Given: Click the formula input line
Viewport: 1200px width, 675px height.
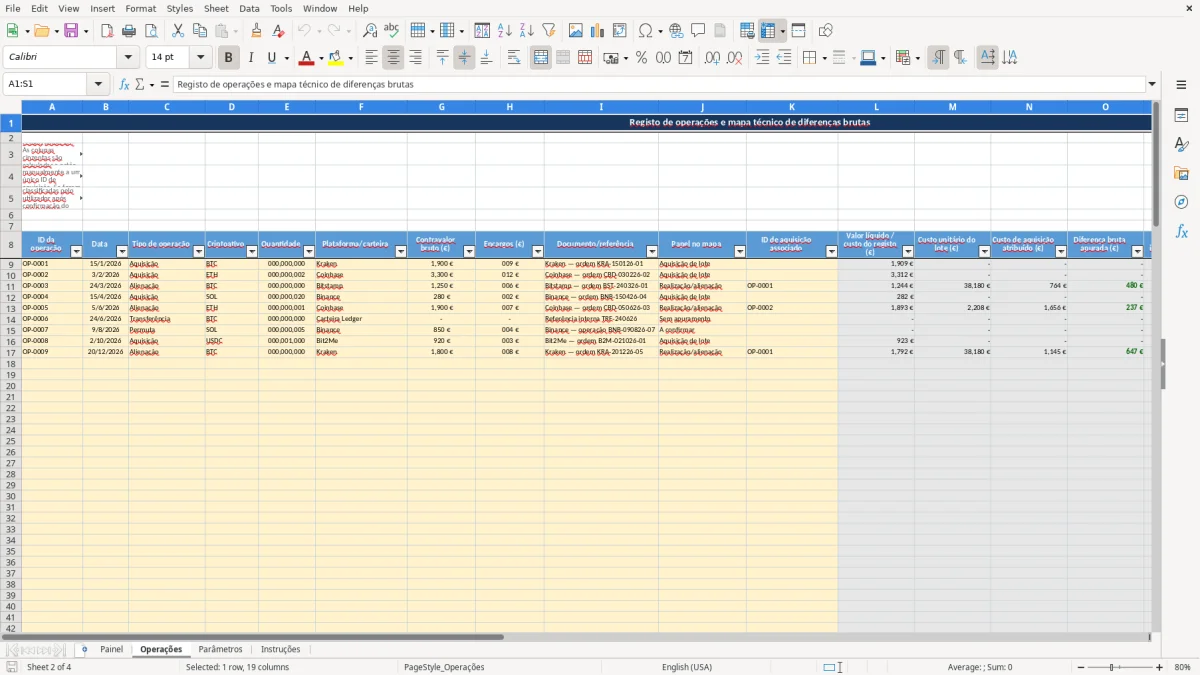Looking at the screenshot, I should coord(658,84).
